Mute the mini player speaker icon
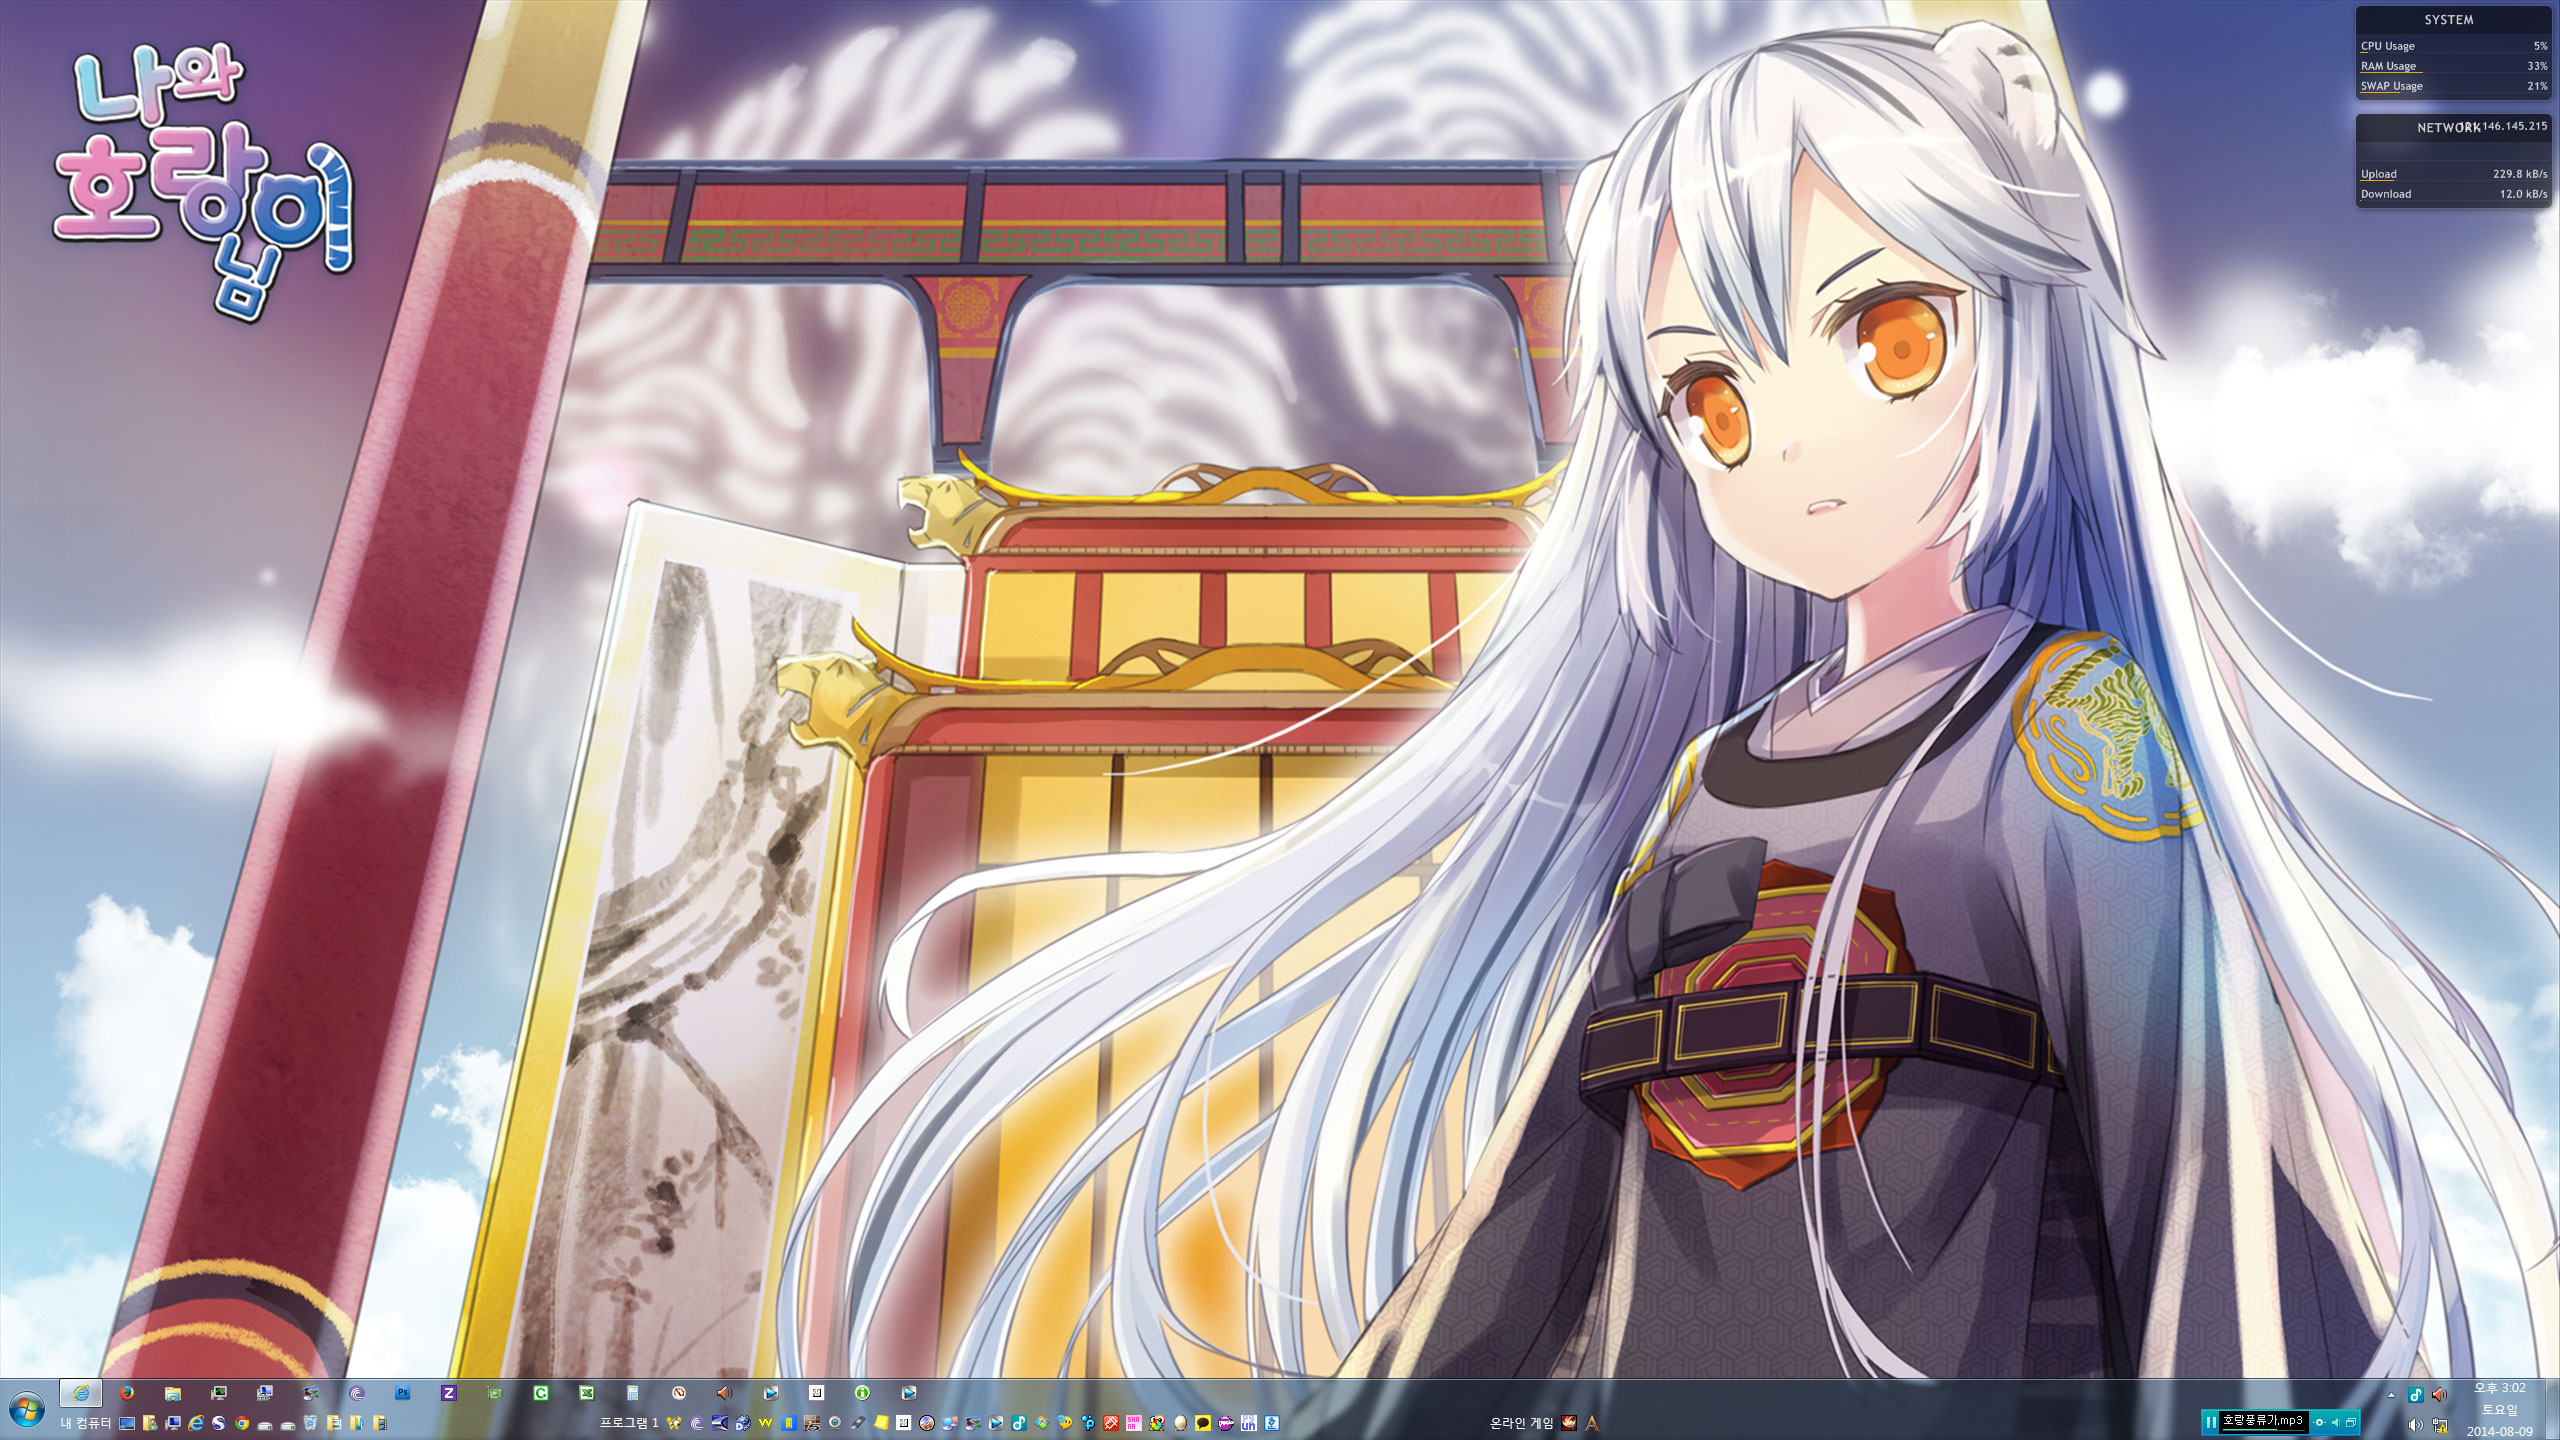 coord(2335,1422)
